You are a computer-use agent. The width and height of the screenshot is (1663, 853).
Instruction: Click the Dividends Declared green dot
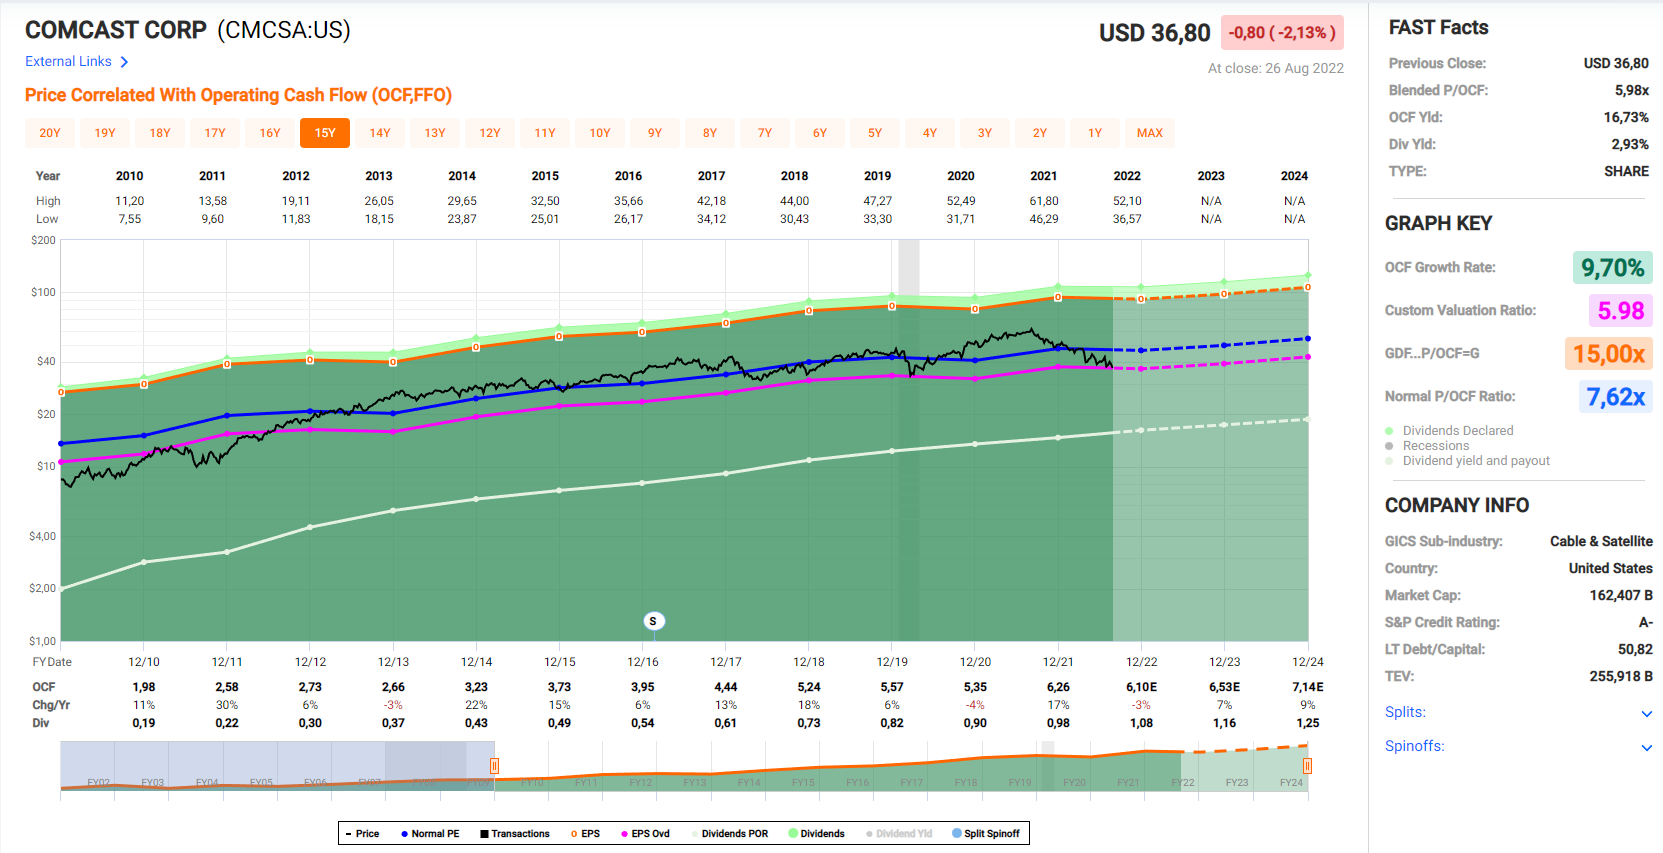click(x=1389, y=431)
